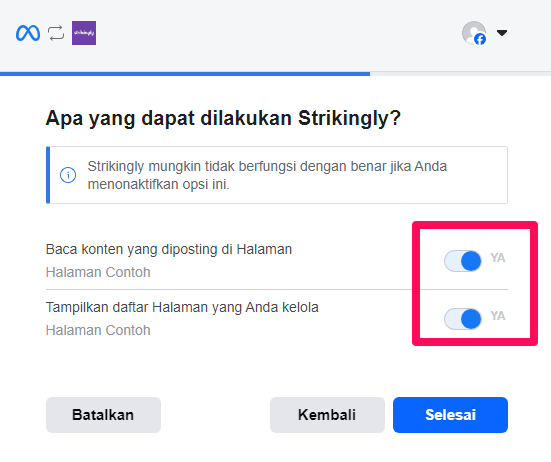Viewport: 551px width, 462px height.
Task: Click the 'Tampilkan daftar Halaman yang Anda kelola' label
Action: (x=182, y=307)
